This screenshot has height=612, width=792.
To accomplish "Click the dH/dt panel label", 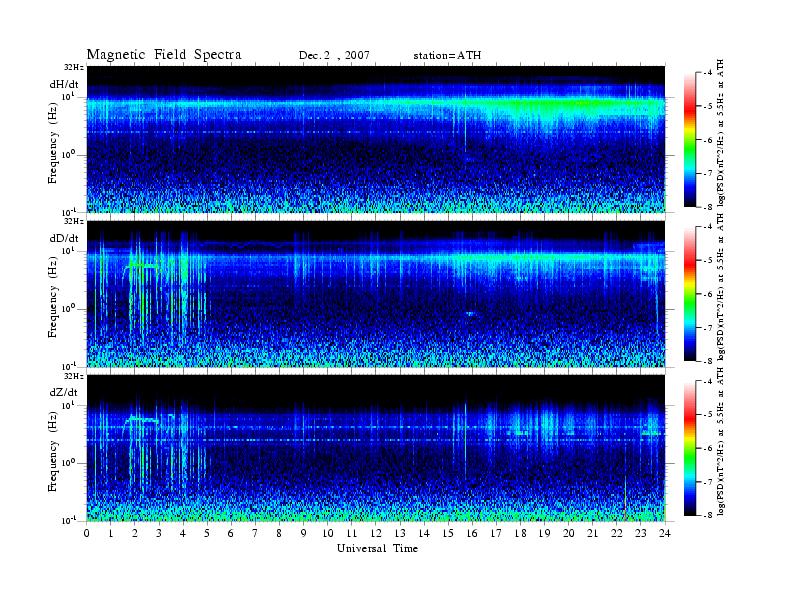I will (64, 84).
